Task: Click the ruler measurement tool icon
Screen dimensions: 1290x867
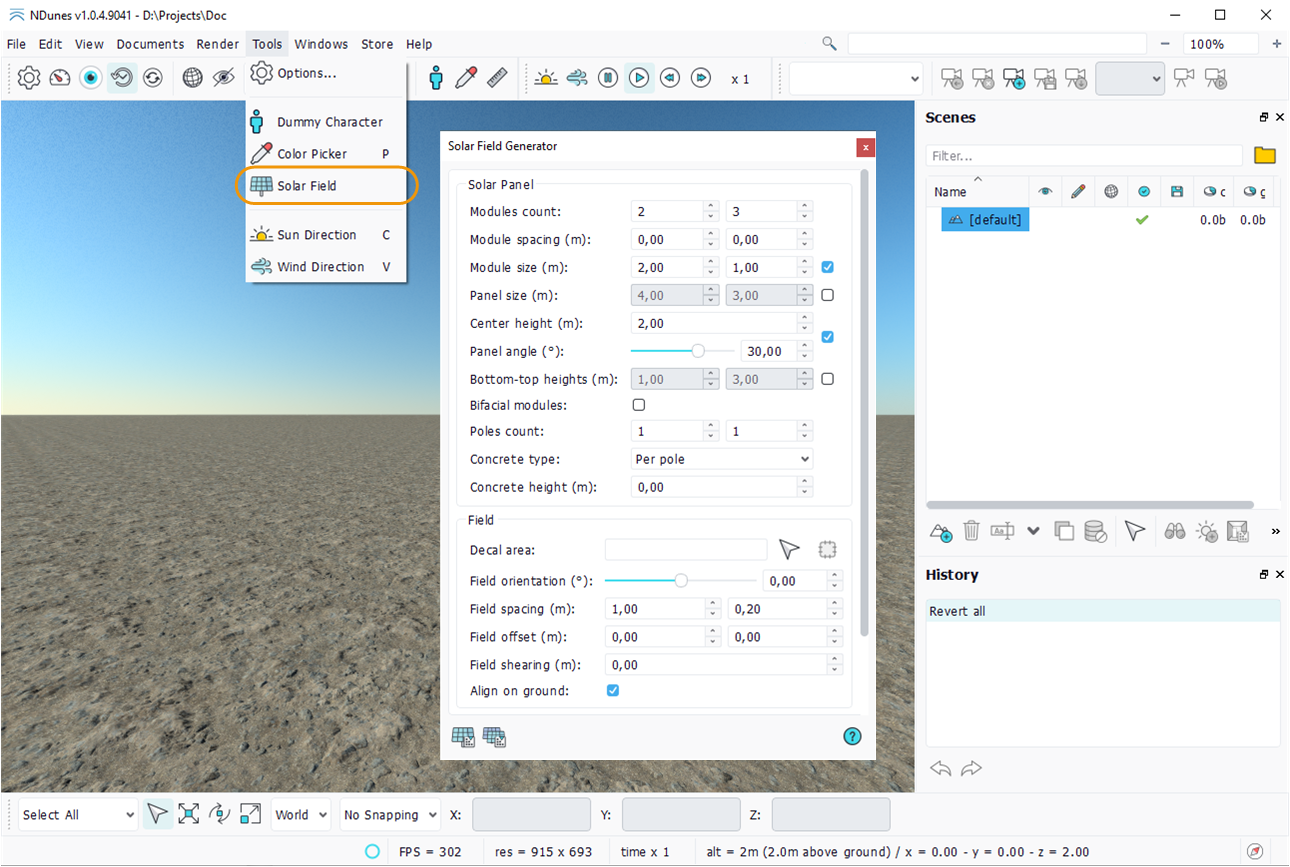Action: tap(497, 78)
